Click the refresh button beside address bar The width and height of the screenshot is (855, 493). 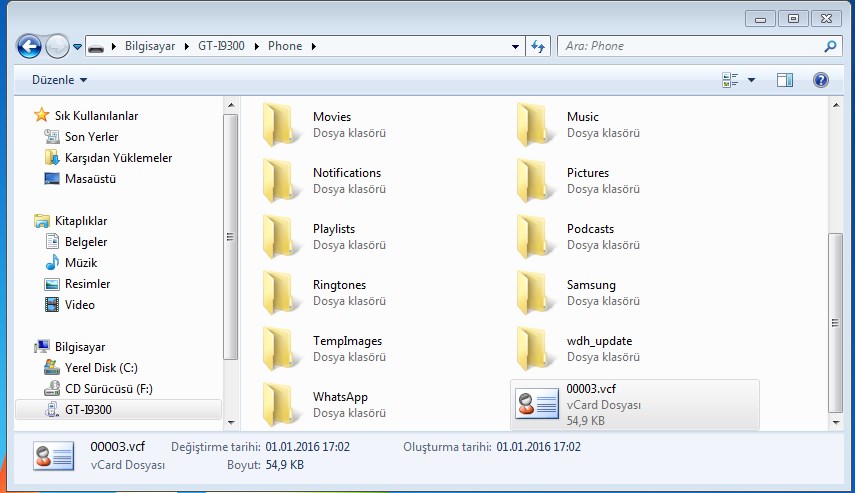pyautogui.click(x=538, y=46)
